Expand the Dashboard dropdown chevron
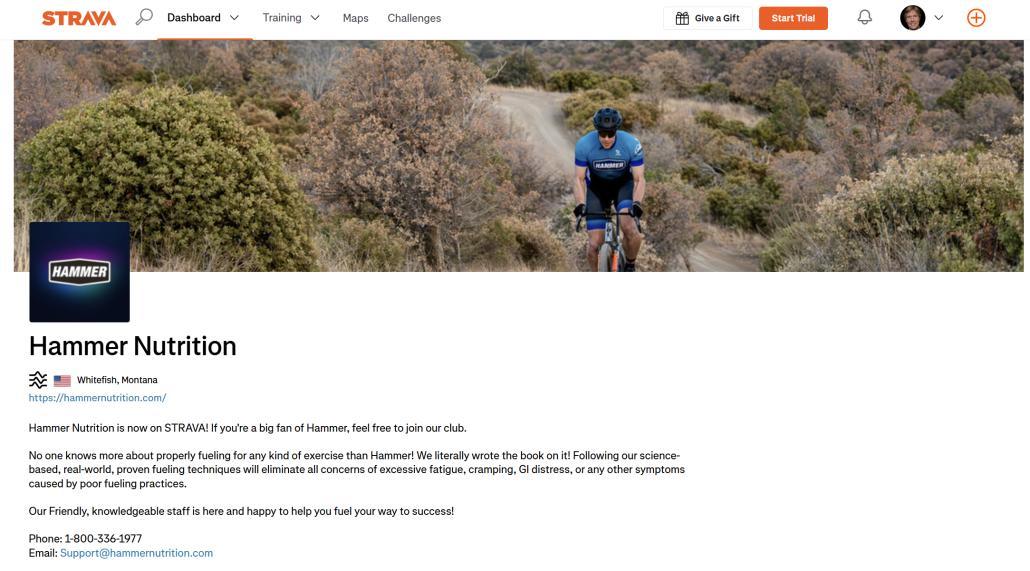 (235, 18)
